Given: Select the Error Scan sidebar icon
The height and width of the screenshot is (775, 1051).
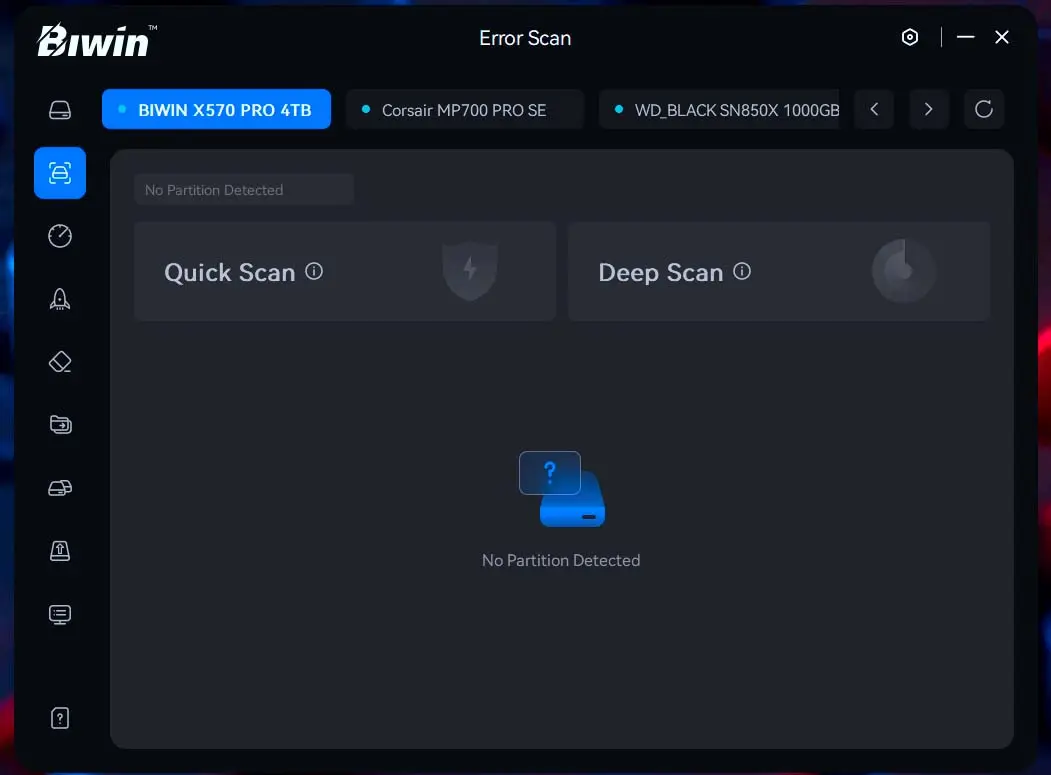Looking at the screenshot, I should pos(60,173).
